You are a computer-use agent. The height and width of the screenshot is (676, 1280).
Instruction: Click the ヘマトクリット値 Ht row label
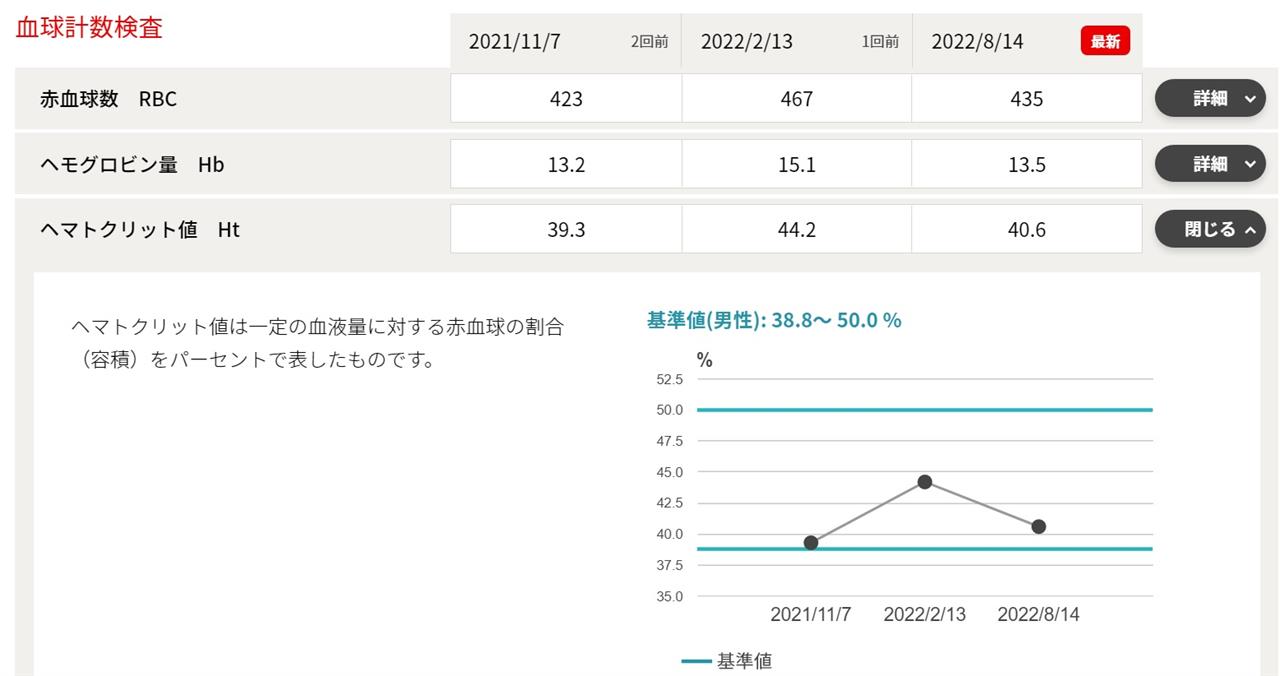coord(140,229)
